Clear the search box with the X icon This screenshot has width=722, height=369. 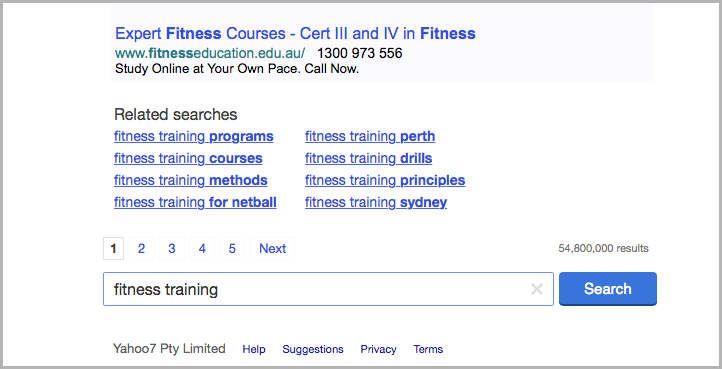tap(536, 289)
